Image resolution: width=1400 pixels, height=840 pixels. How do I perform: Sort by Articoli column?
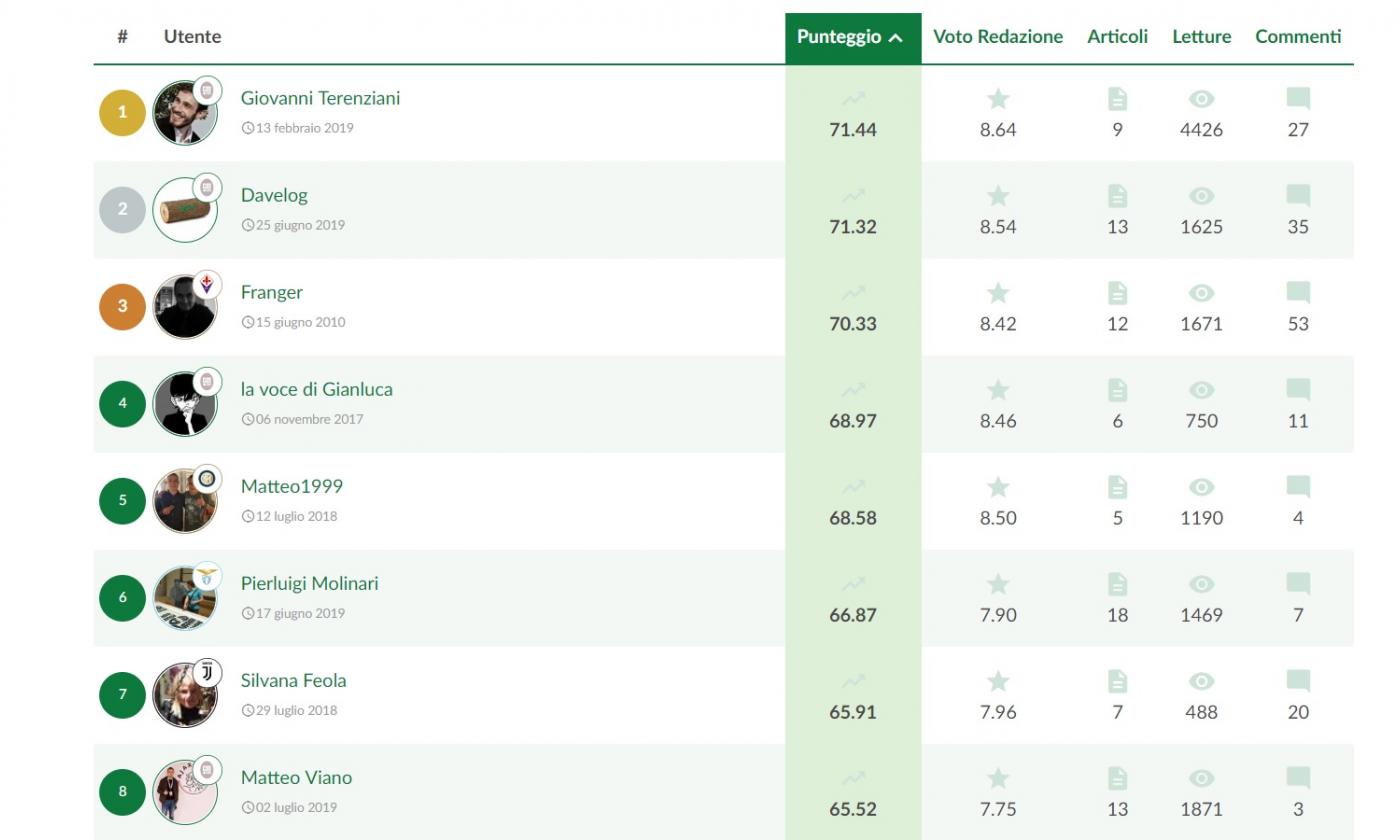coord(1118,37)
